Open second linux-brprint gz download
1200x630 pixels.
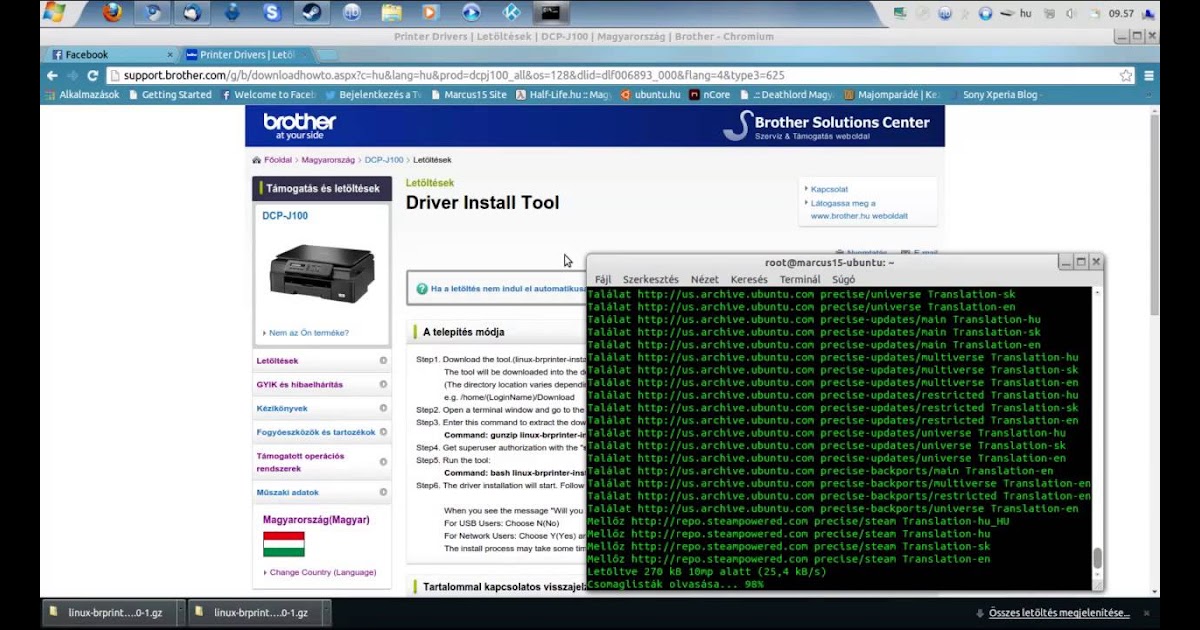(x=260, y=613)
